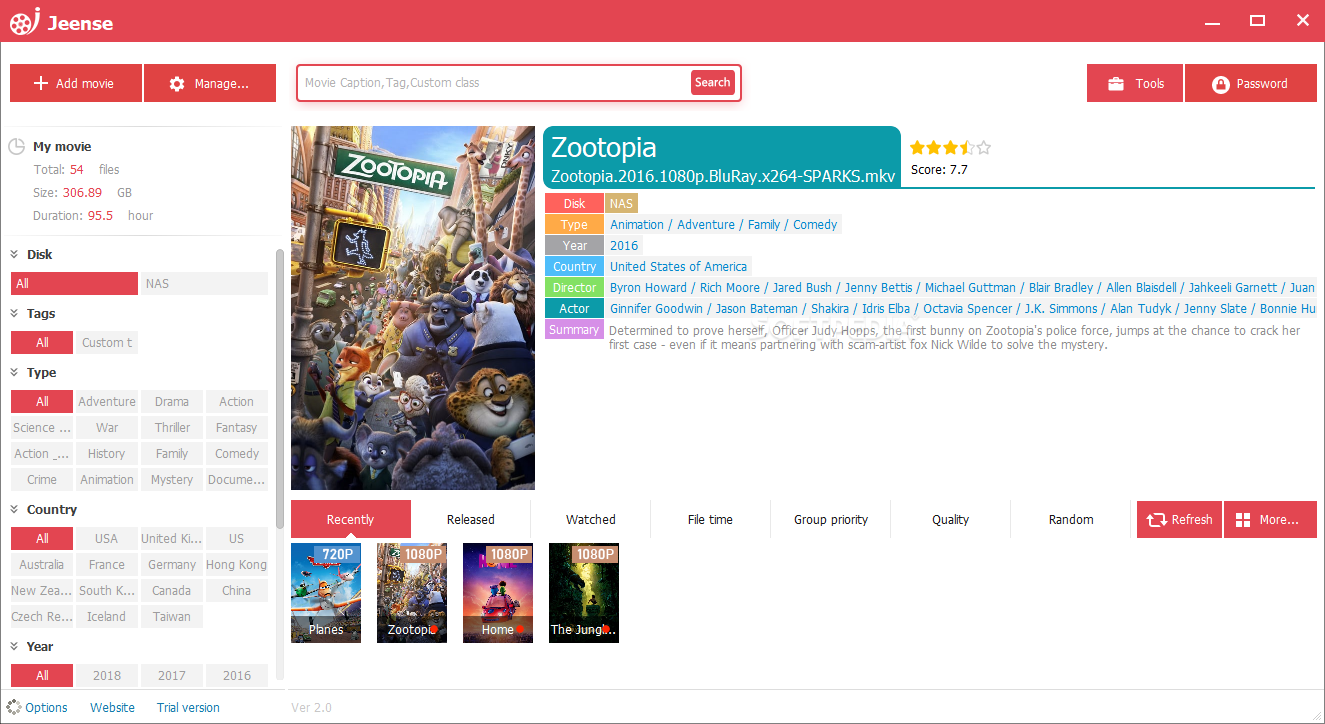
Task: Filter by year 2018
Action: pyautogui.click(x=107, y=676)
